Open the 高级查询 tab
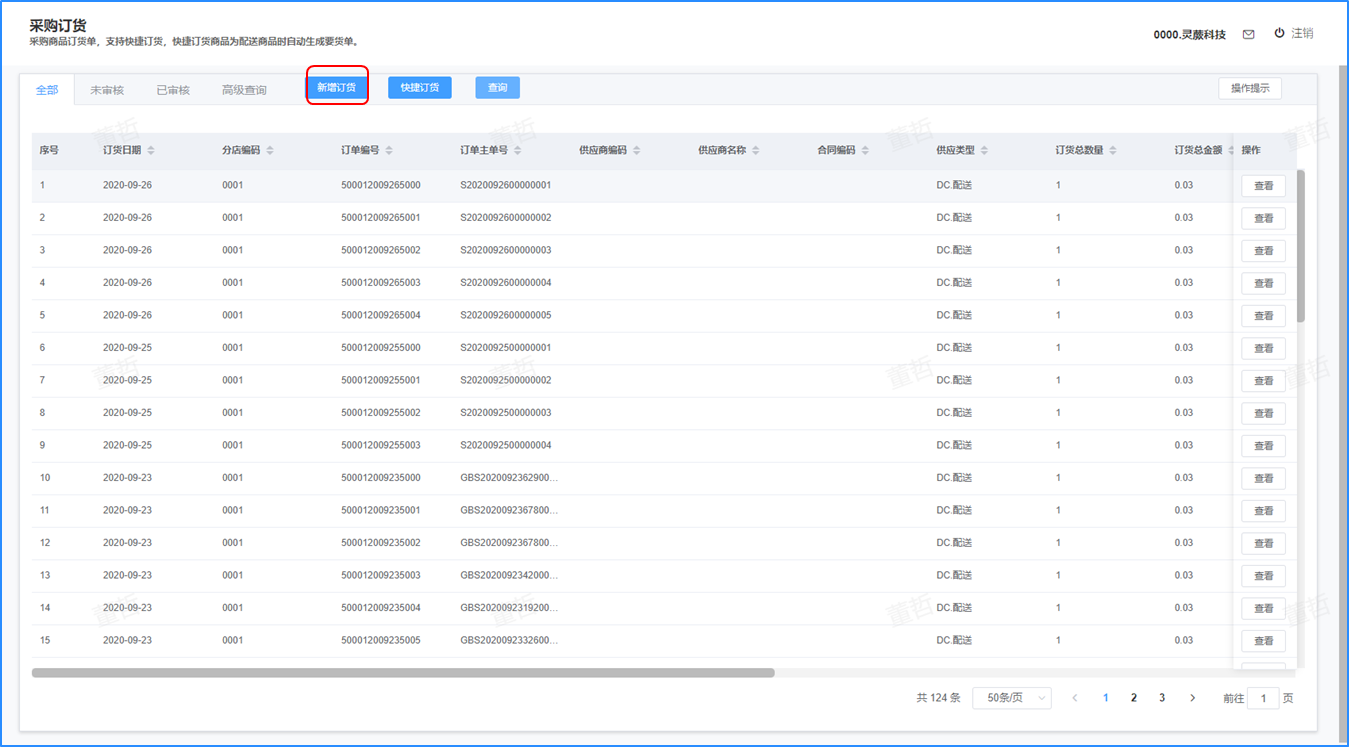This screenshot has width=1349, height=747. click(x=244, y=90)
